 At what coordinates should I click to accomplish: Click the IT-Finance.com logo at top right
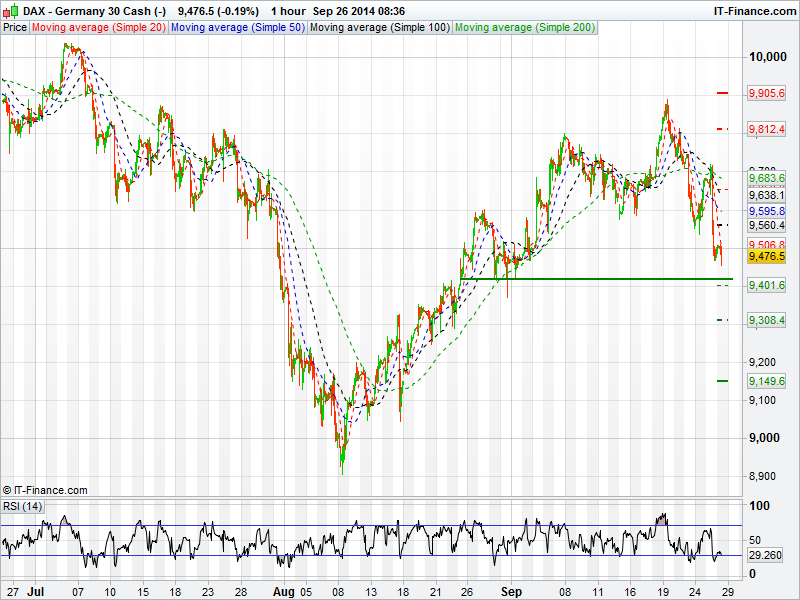[755, 10]
